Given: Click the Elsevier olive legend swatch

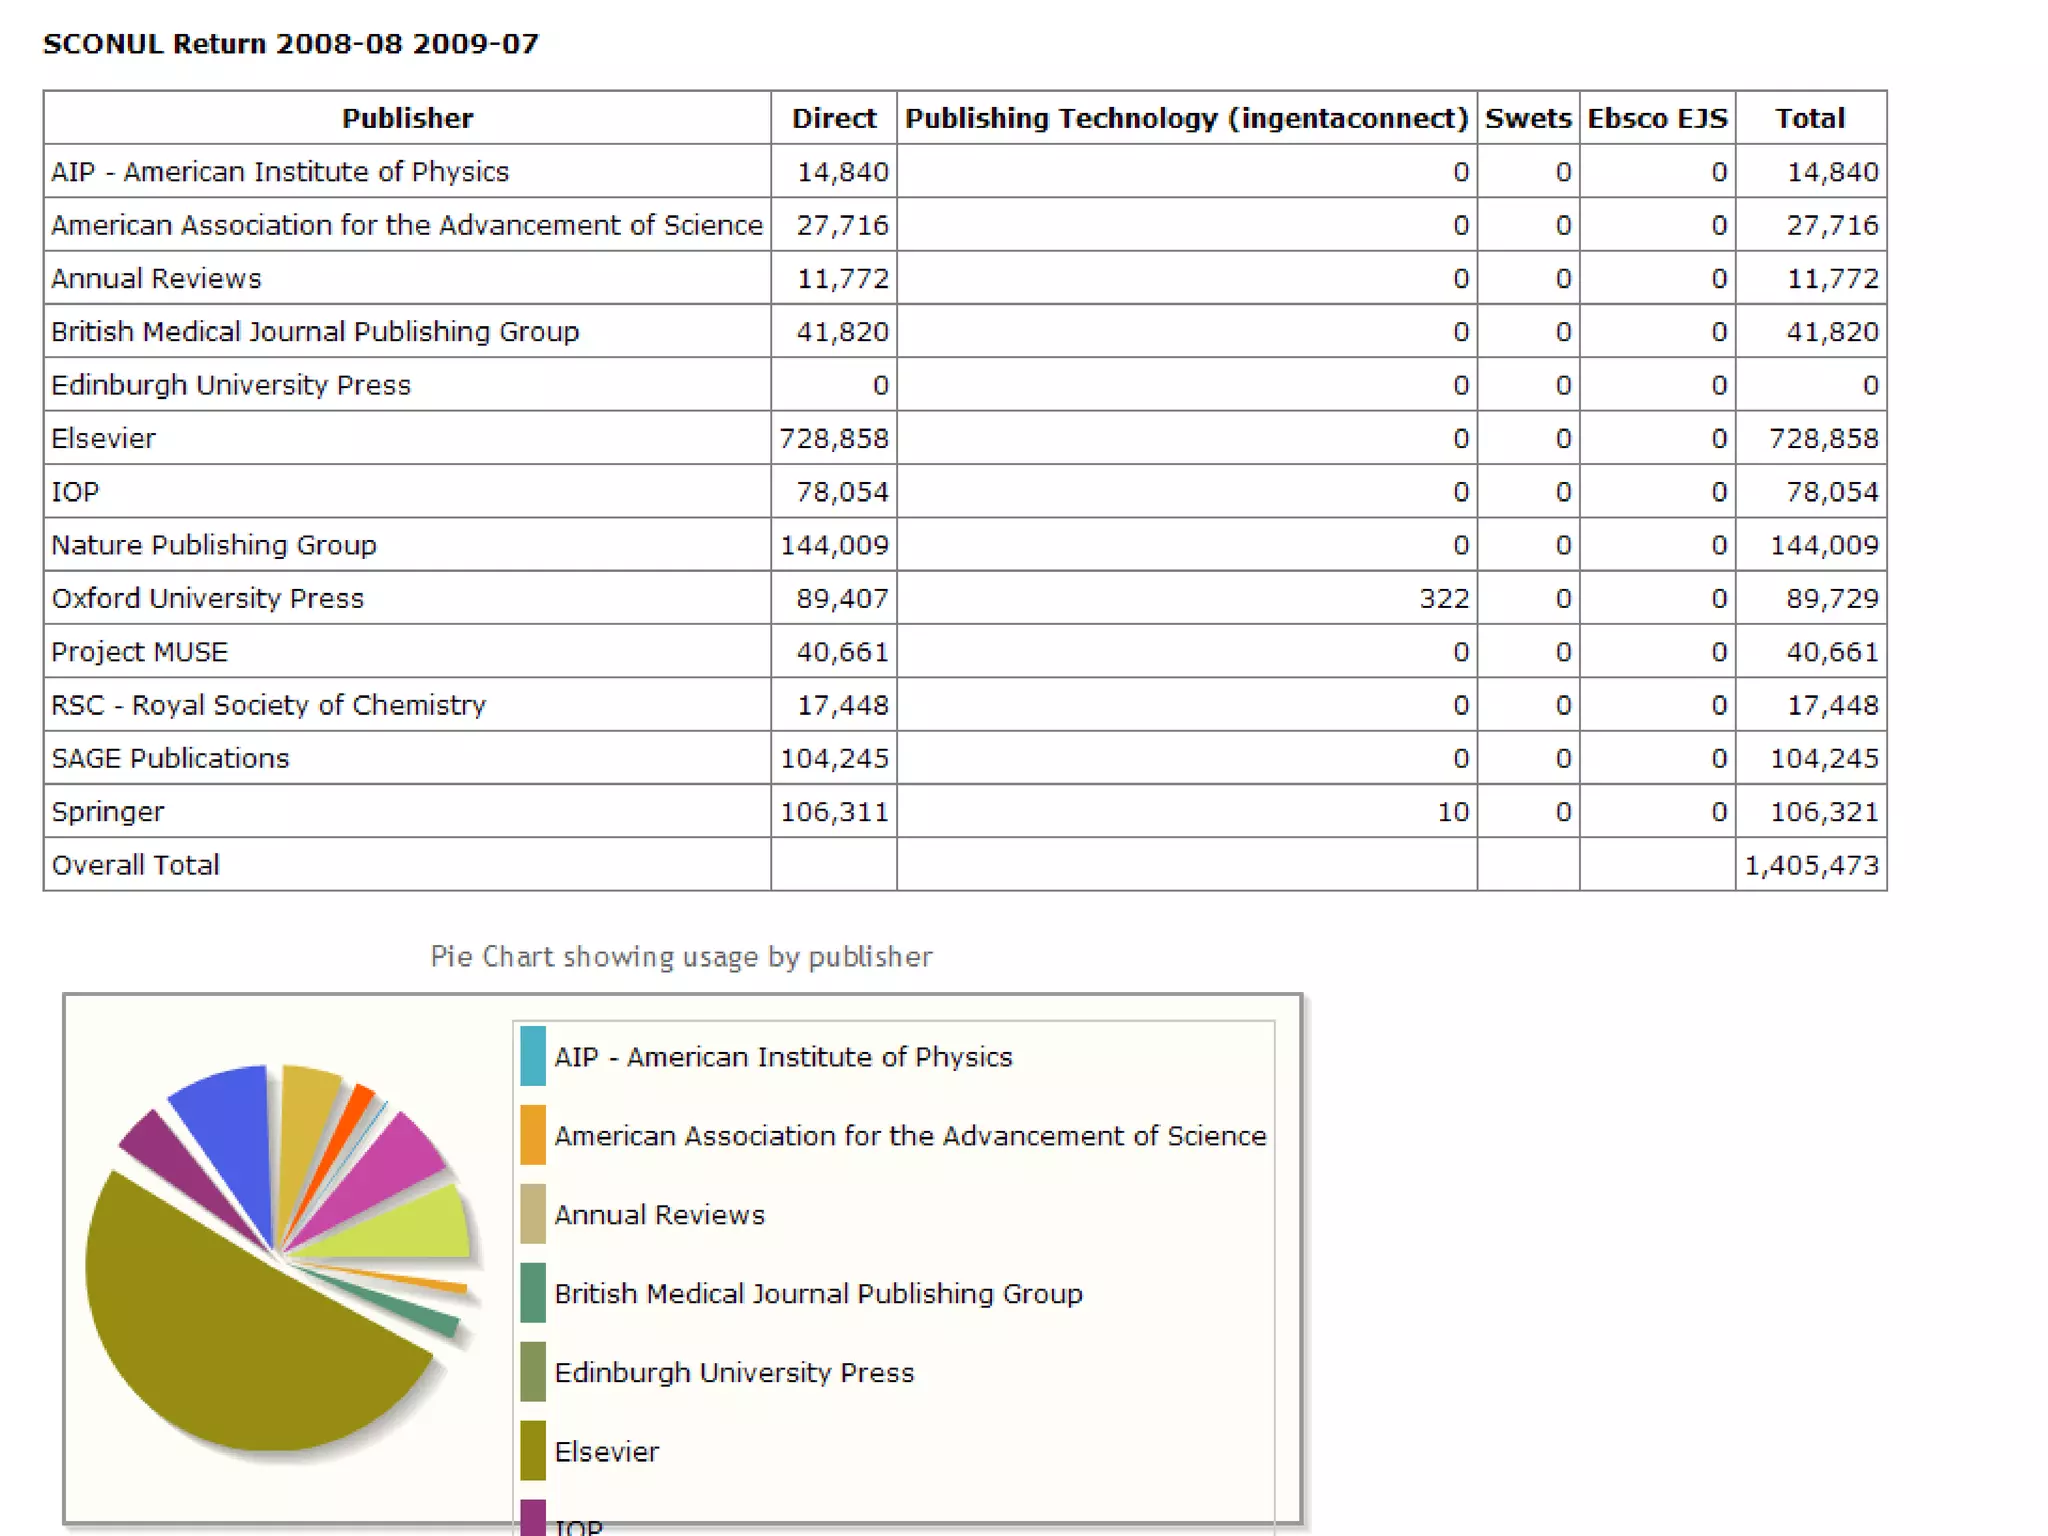Looking at the screenshot, I should pos(532,1451).
